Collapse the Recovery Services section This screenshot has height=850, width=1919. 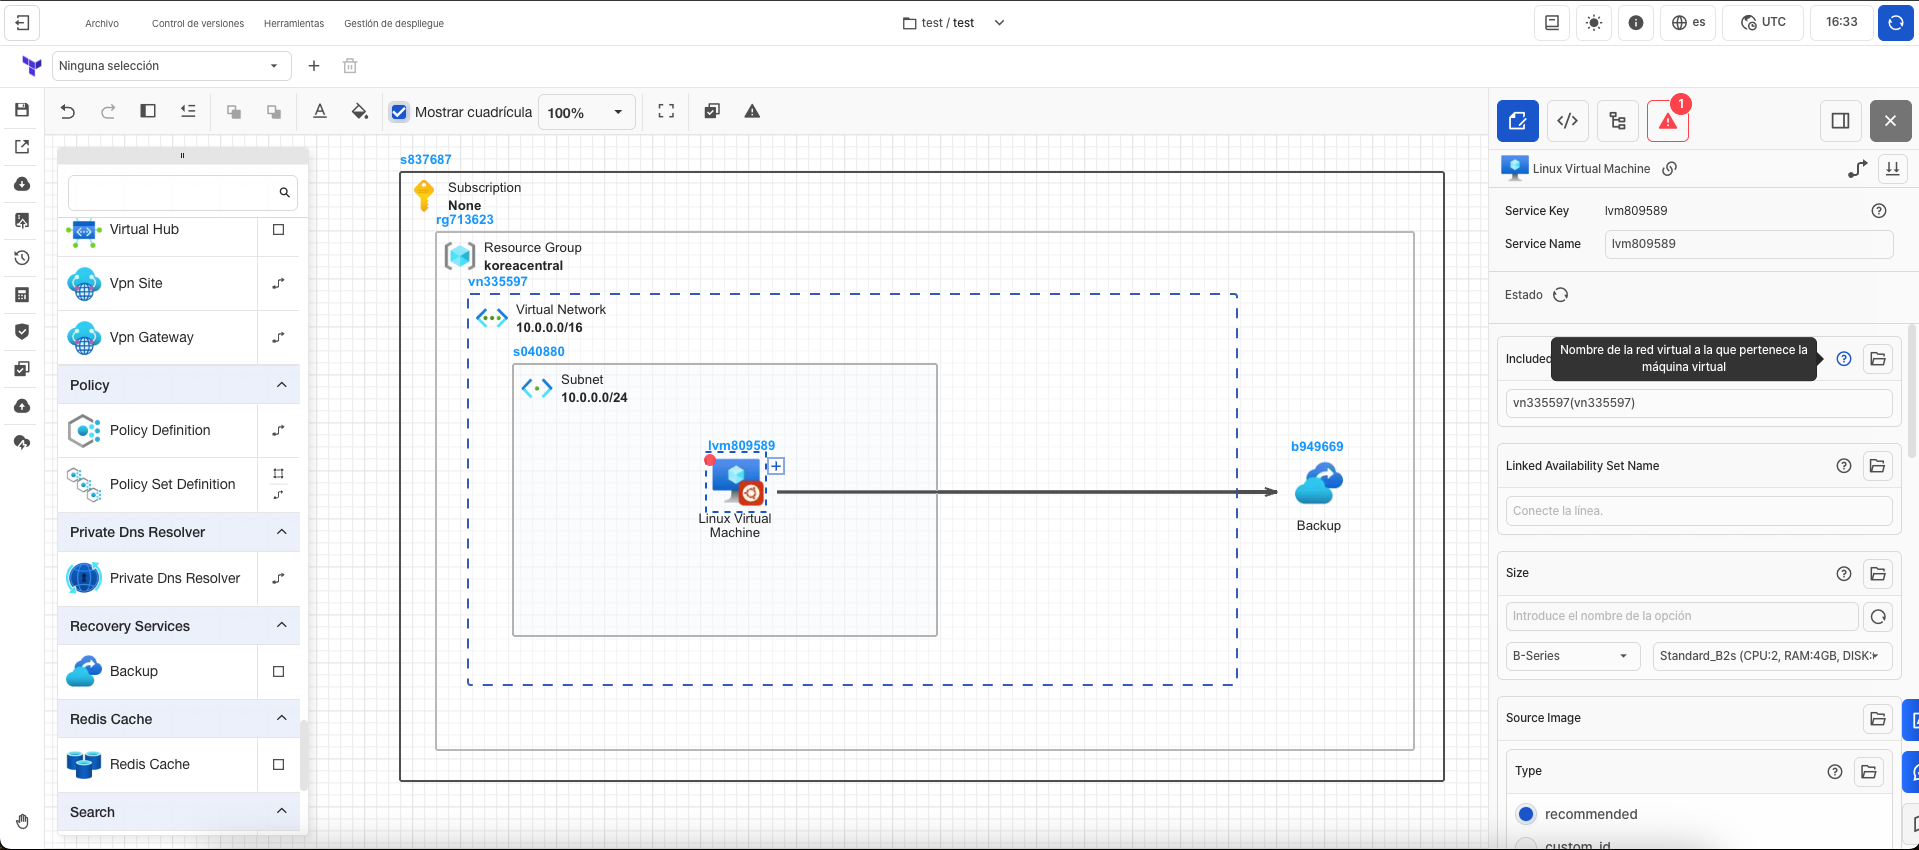(x=281, y=626)
